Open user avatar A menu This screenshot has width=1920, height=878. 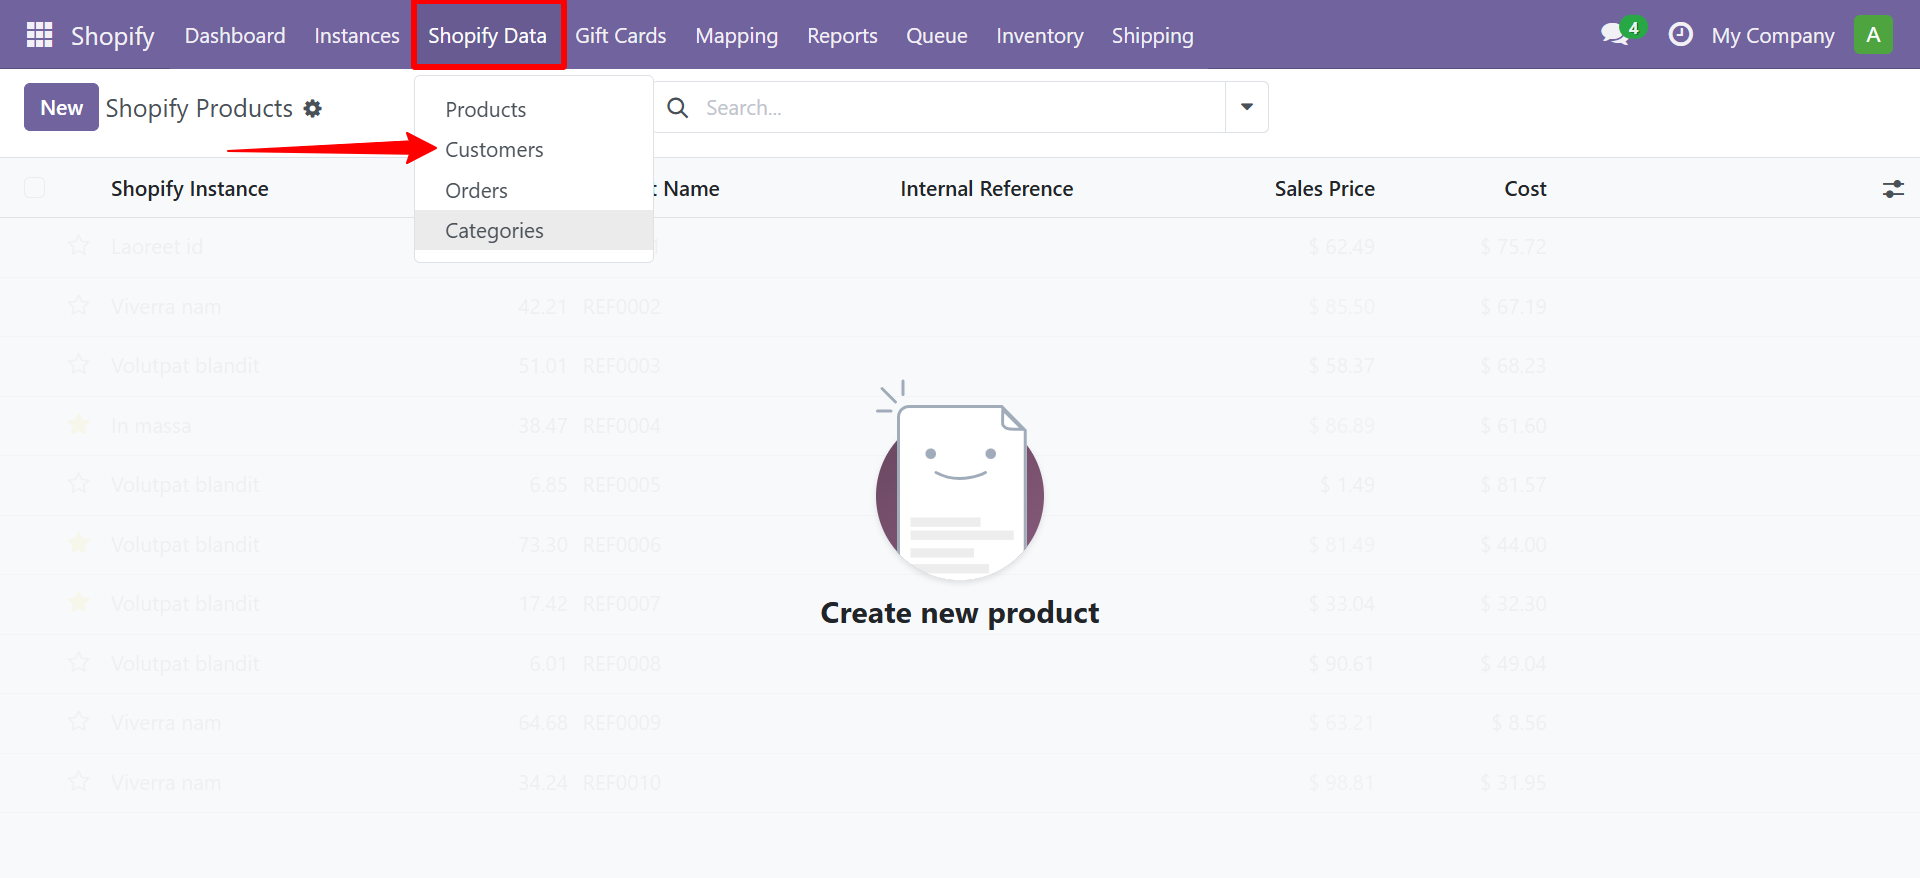pyautogui.click(x=1873, y=35)
